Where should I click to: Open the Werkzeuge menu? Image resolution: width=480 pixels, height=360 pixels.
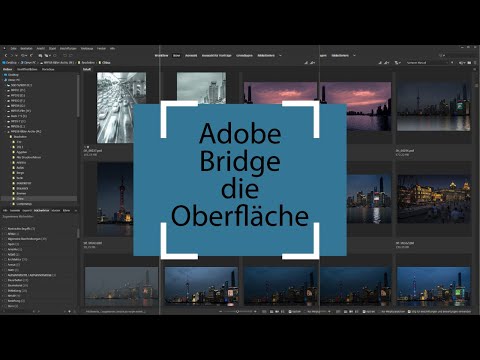(x=87, y=49)
